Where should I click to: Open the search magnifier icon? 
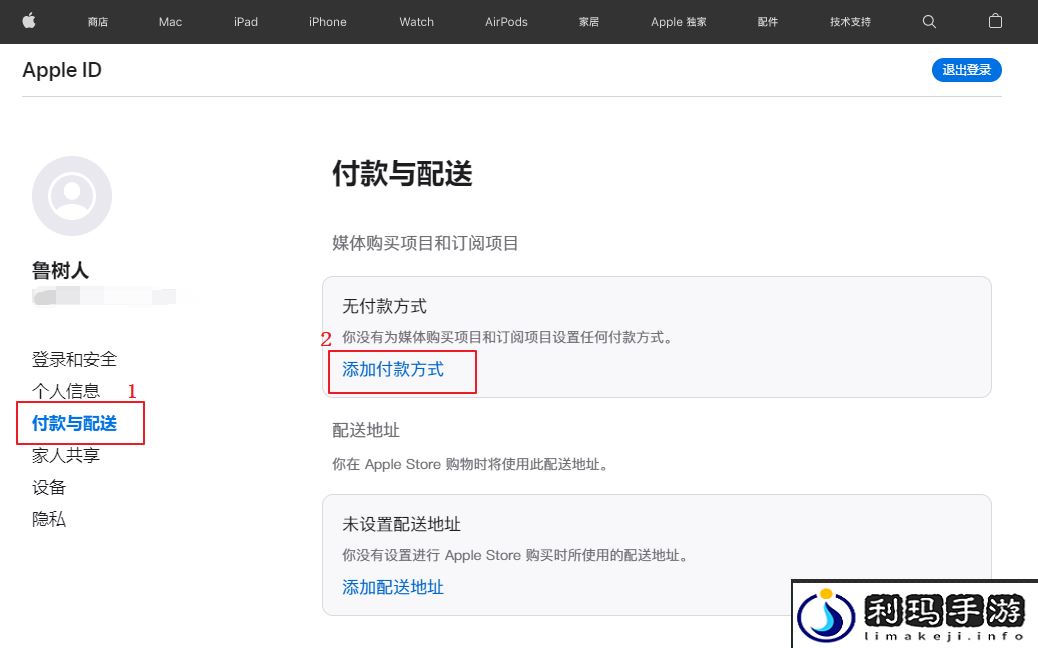pyautogui.click(x=929, y=22)
